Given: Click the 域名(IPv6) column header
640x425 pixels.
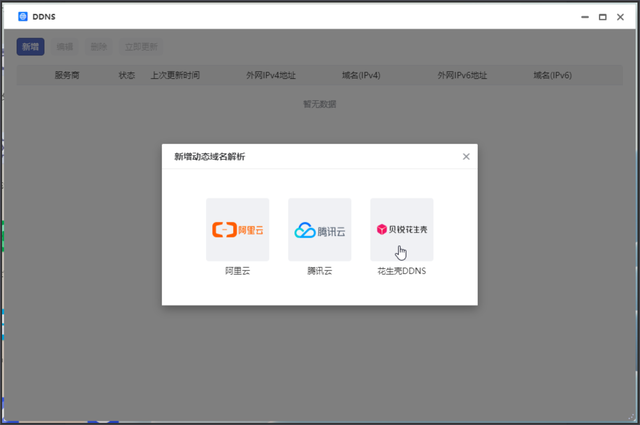Looking at the screenshot, I should 553,75.
